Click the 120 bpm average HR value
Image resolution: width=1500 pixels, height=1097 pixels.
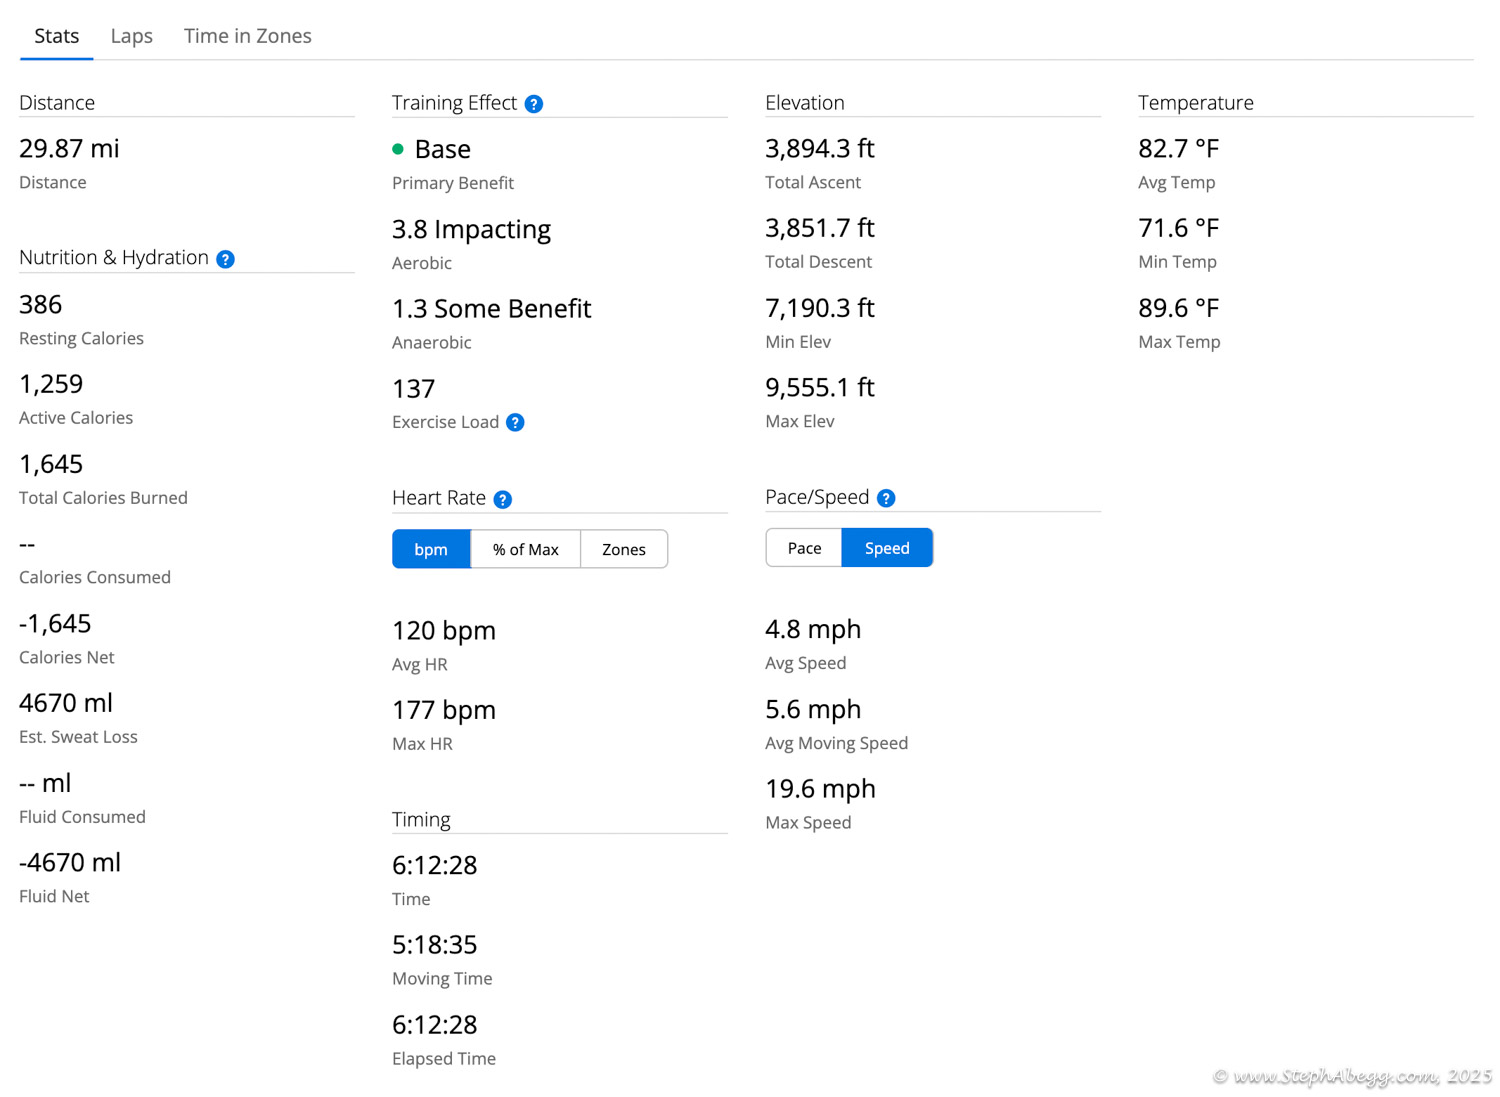pos(444,631)
